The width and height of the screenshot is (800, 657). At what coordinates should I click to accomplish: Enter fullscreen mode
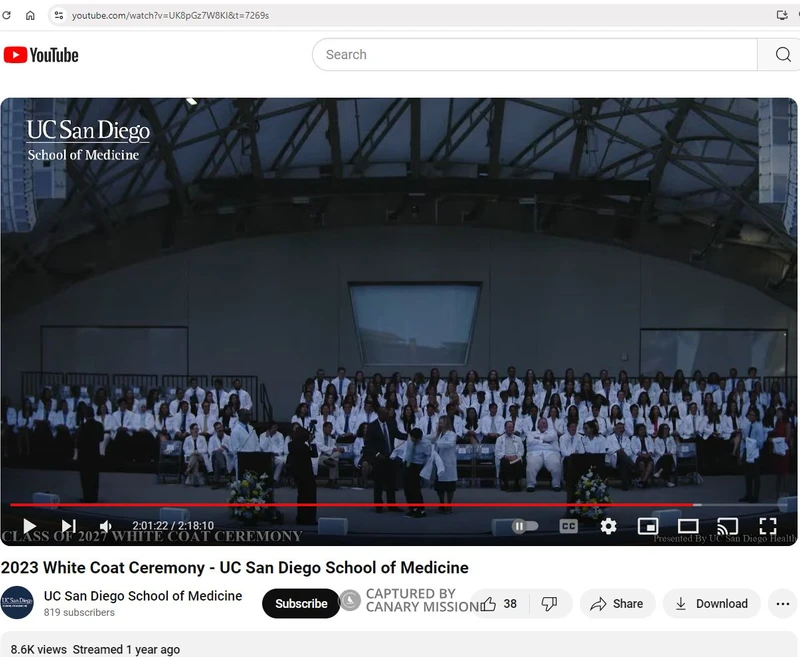pos(768,526)
